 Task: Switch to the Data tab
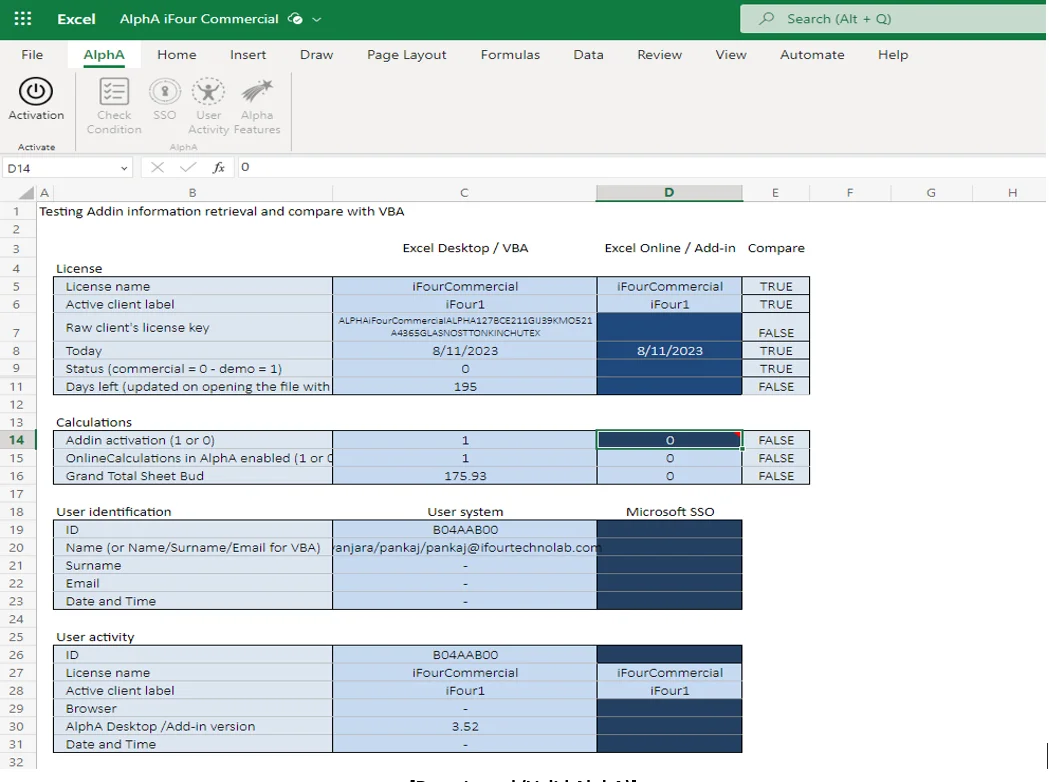[x=588, y=55]
